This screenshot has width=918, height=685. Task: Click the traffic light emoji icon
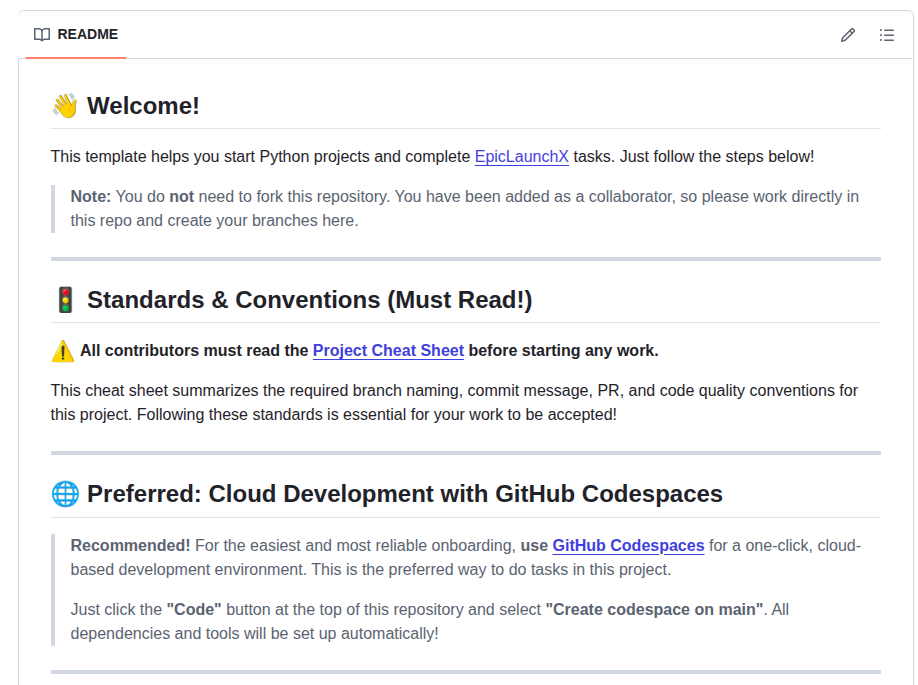click(65, 300)
